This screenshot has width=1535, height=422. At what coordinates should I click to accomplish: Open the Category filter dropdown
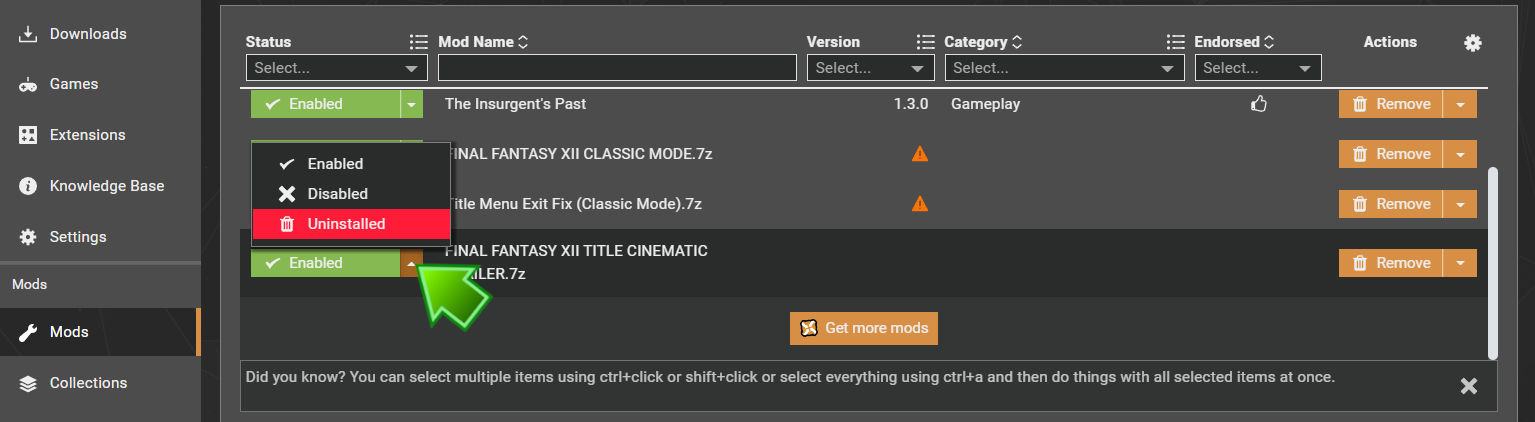coord(1064,68)
